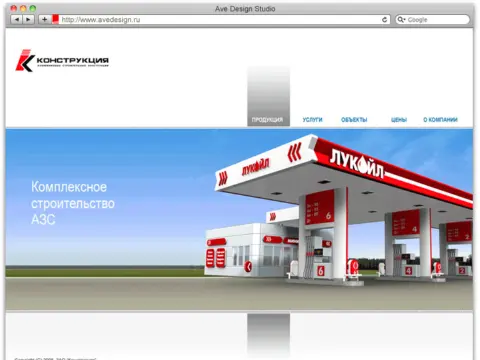This screenshot has height=360, width=480.
Task: Minimize the window with the yellow button
Action: tap(23, 8)
